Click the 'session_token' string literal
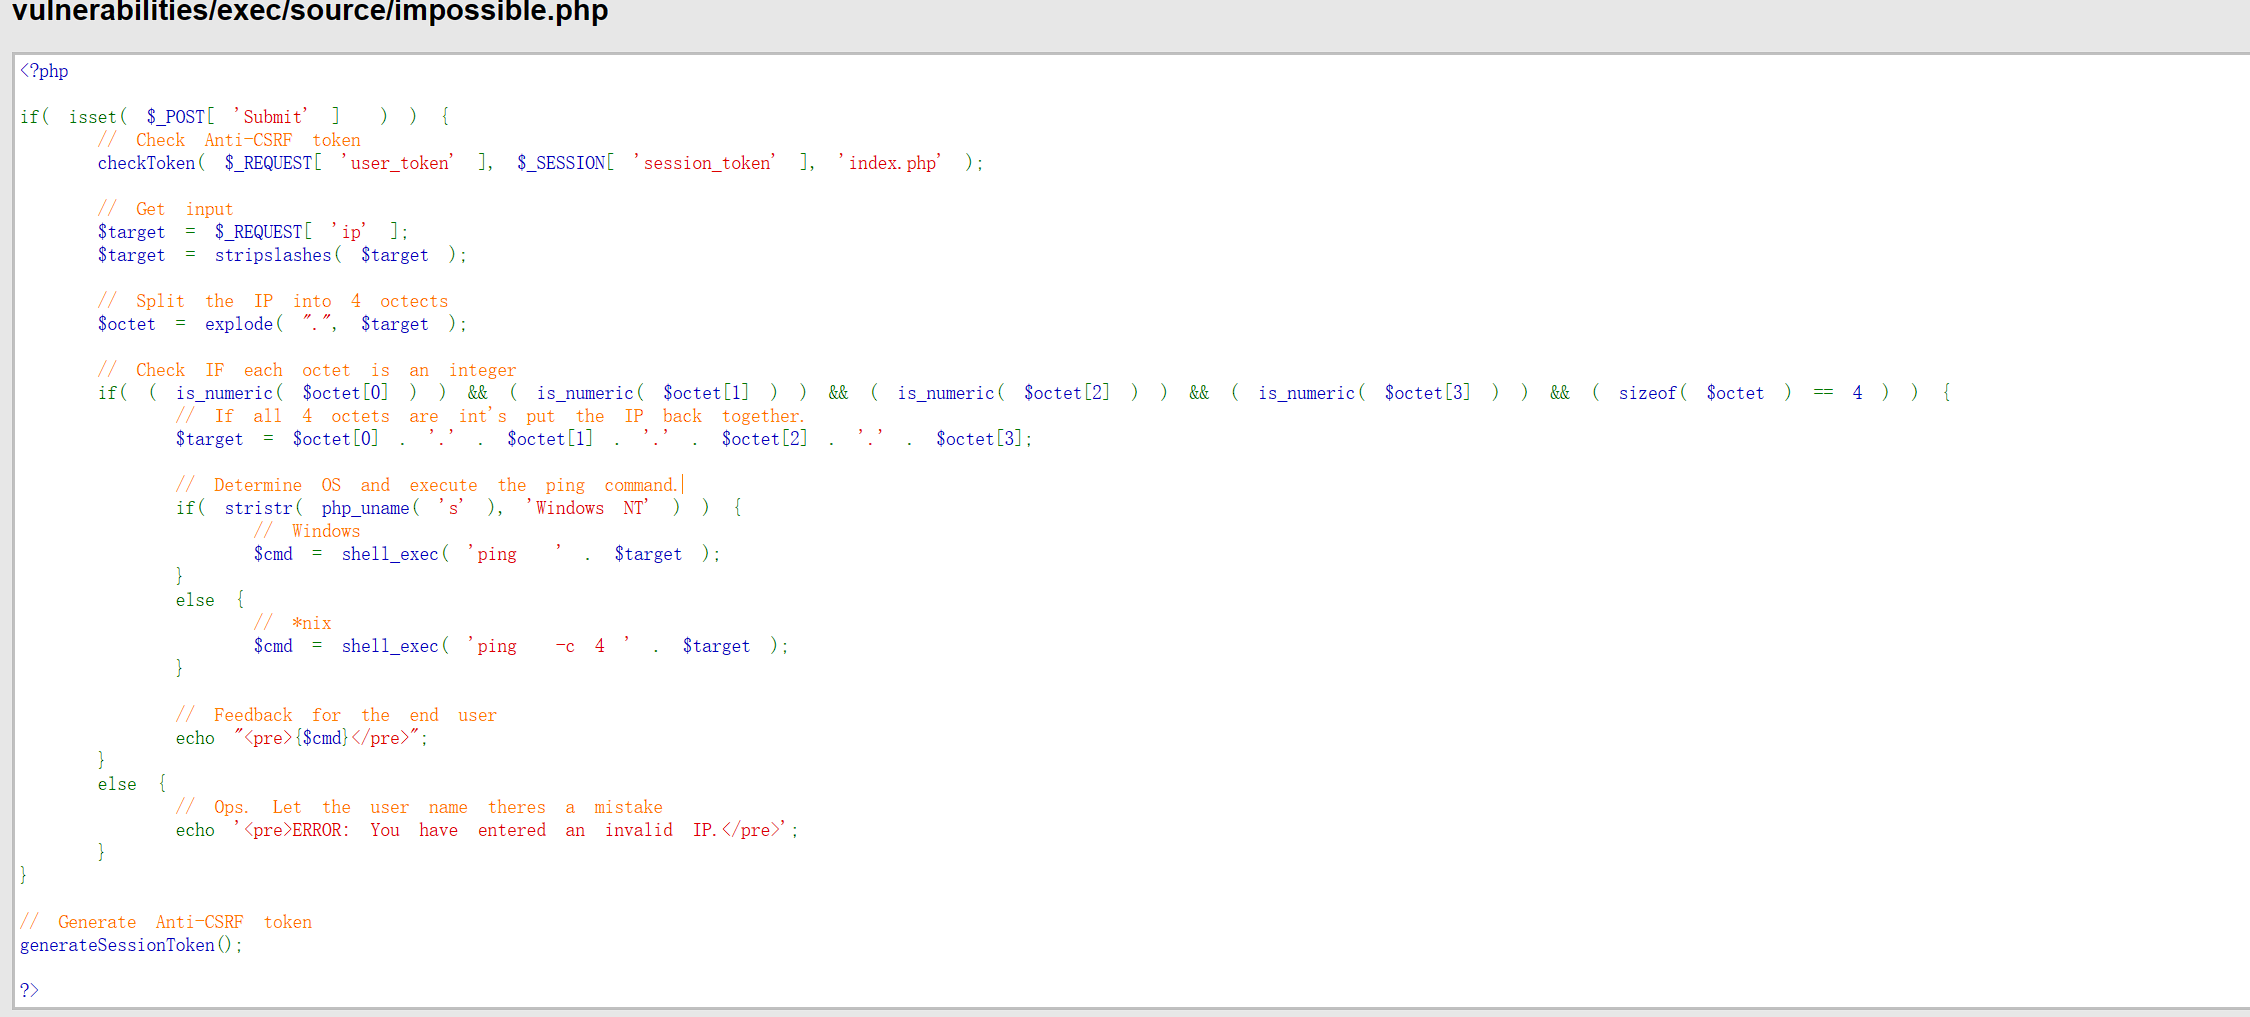 (x=705, y=163)
